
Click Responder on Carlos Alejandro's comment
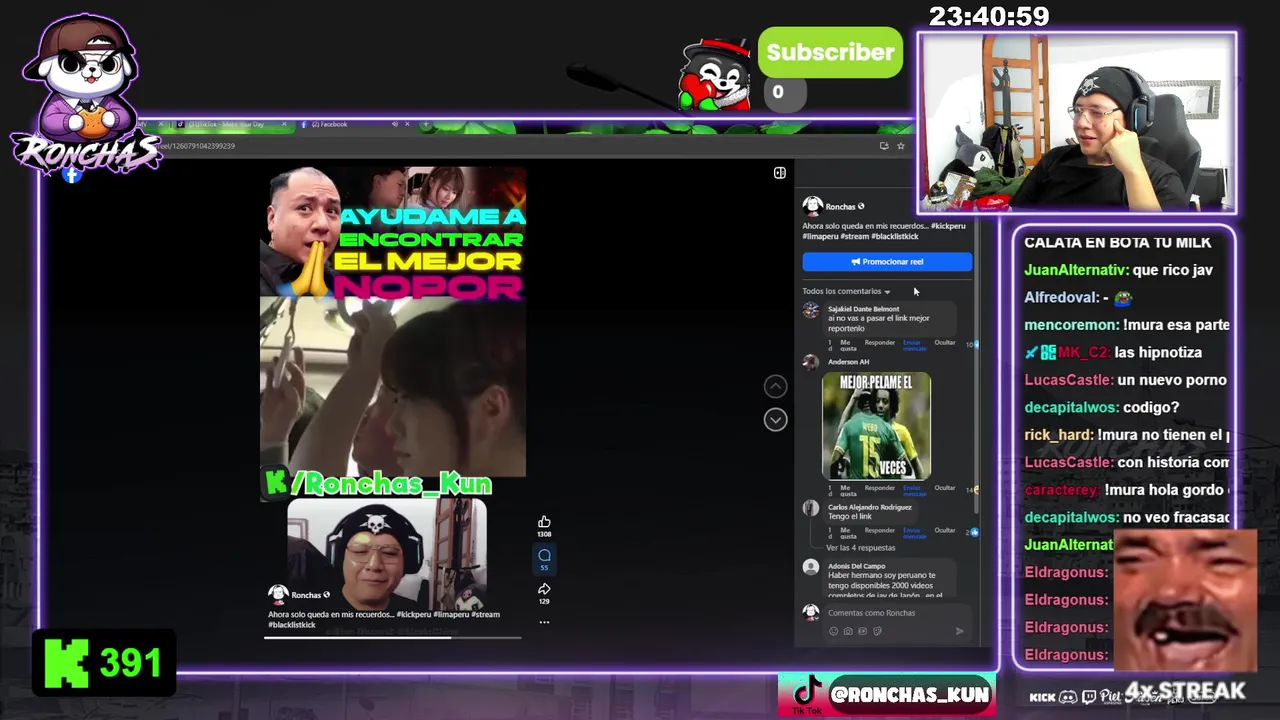tap(880, 530)
